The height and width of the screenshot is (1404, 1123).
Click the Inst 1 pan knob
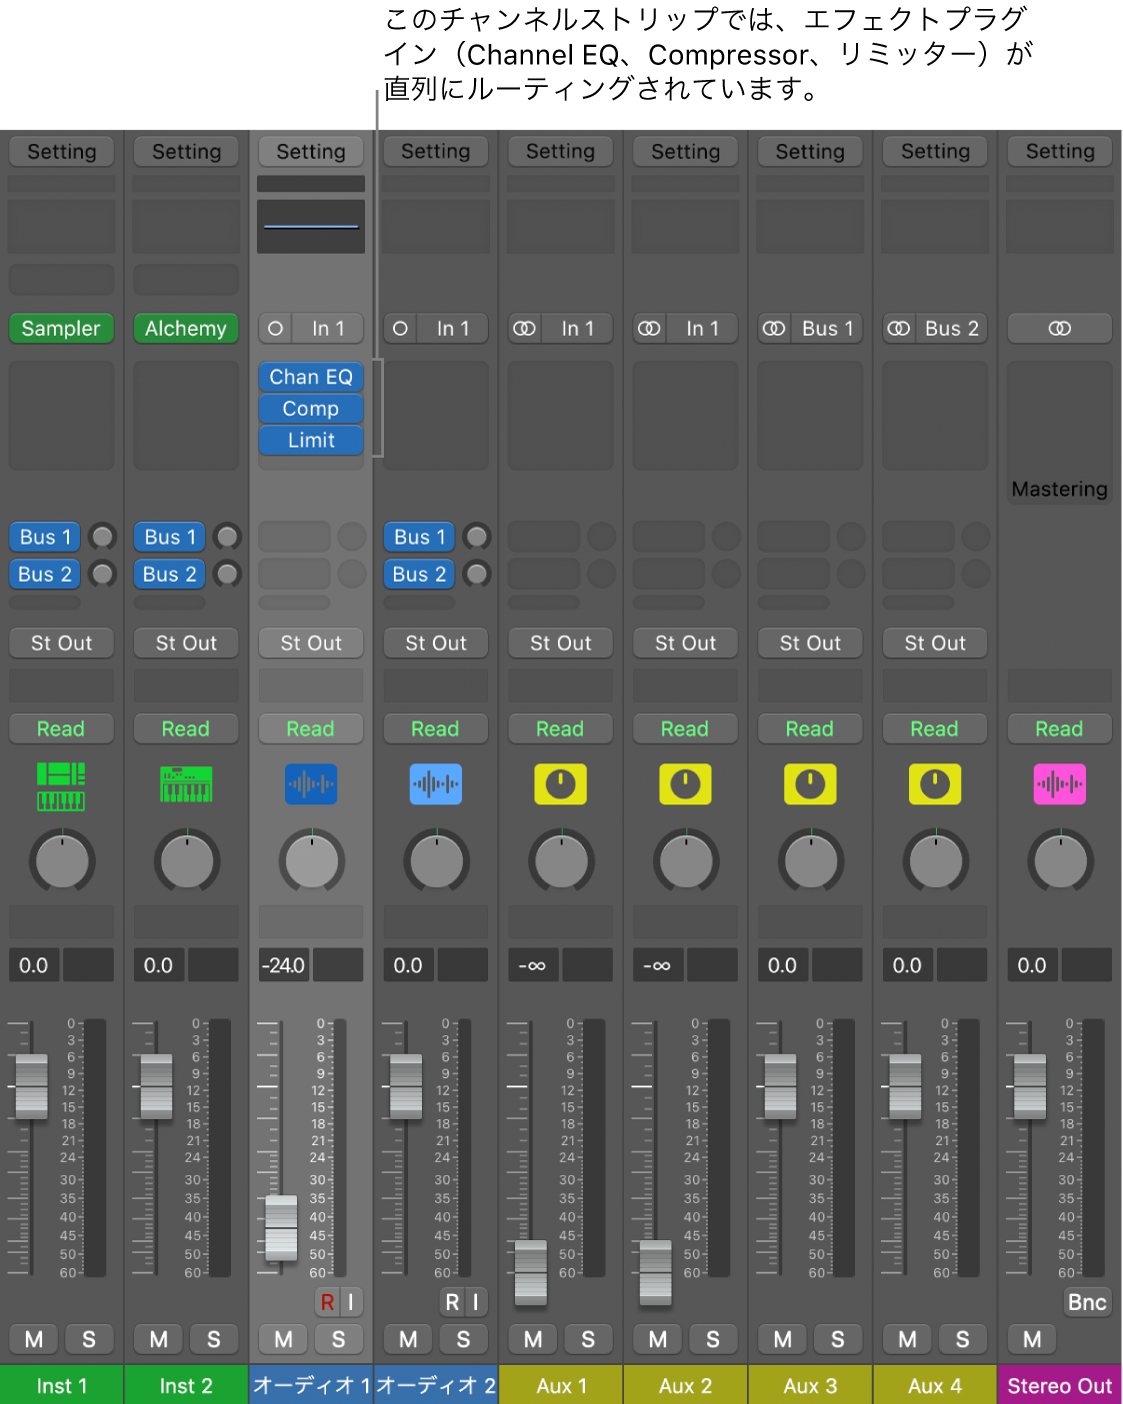[x=62, y=861]
